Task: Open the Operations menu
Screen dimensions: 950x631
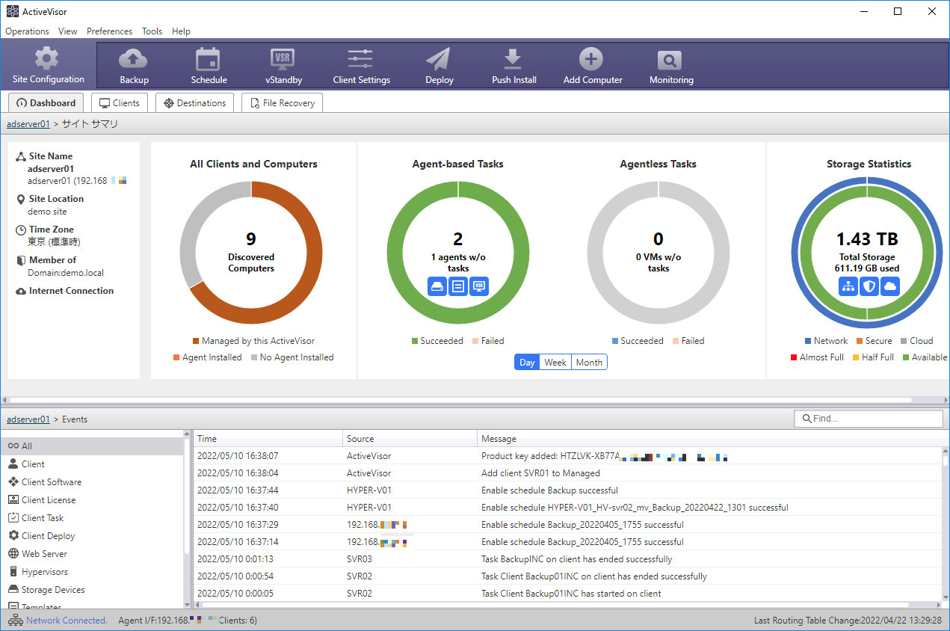Action: [x=27, y=31]
